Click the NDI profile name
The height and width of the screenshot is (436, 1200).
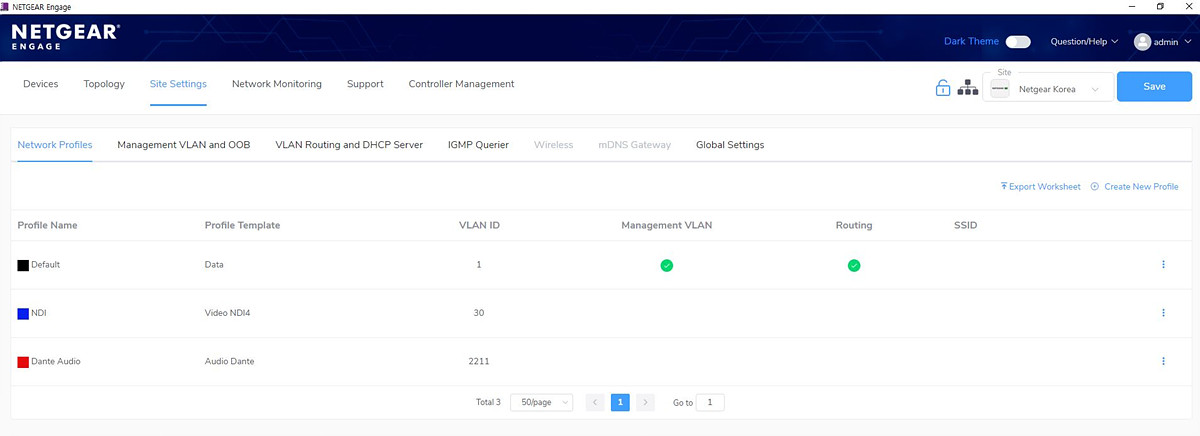39,313
